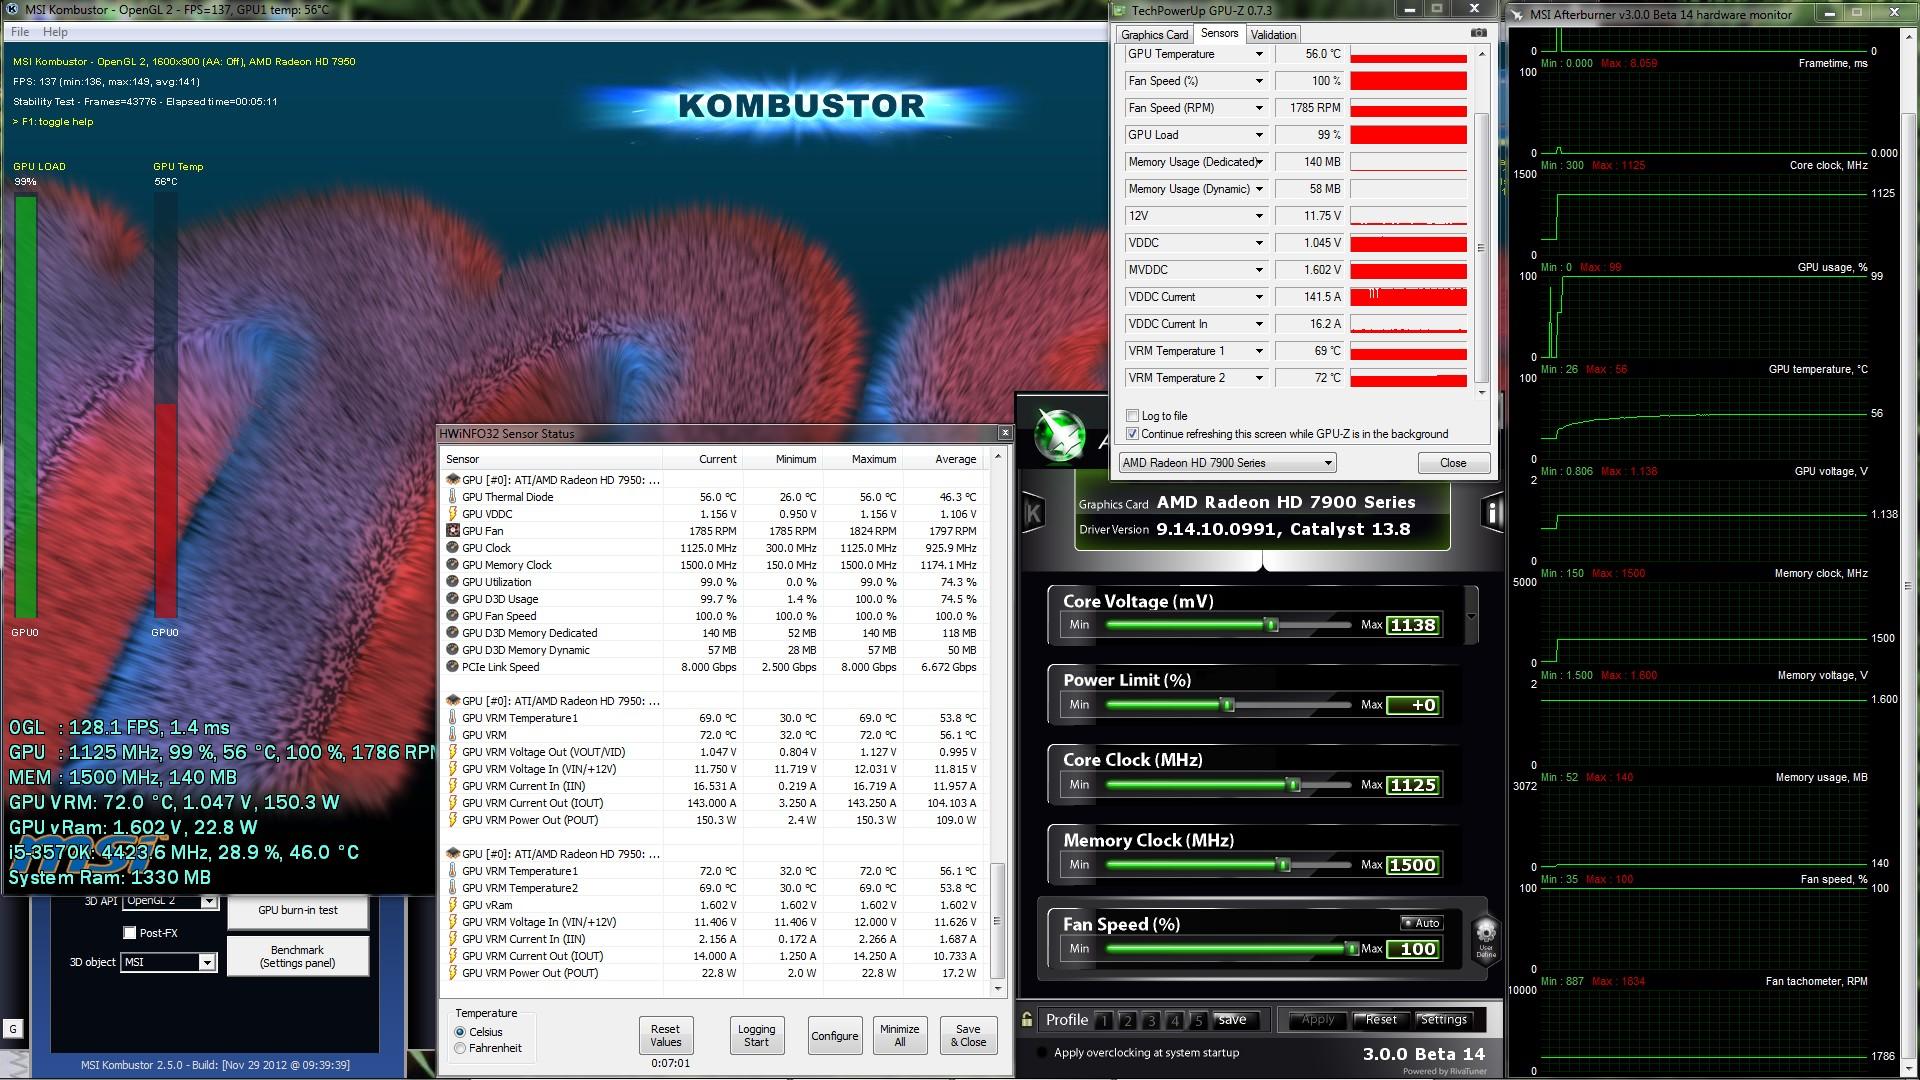Open Afterburner Settings
Viewport: 1920px width, 1080px height.
[x=1443, y=1020]
